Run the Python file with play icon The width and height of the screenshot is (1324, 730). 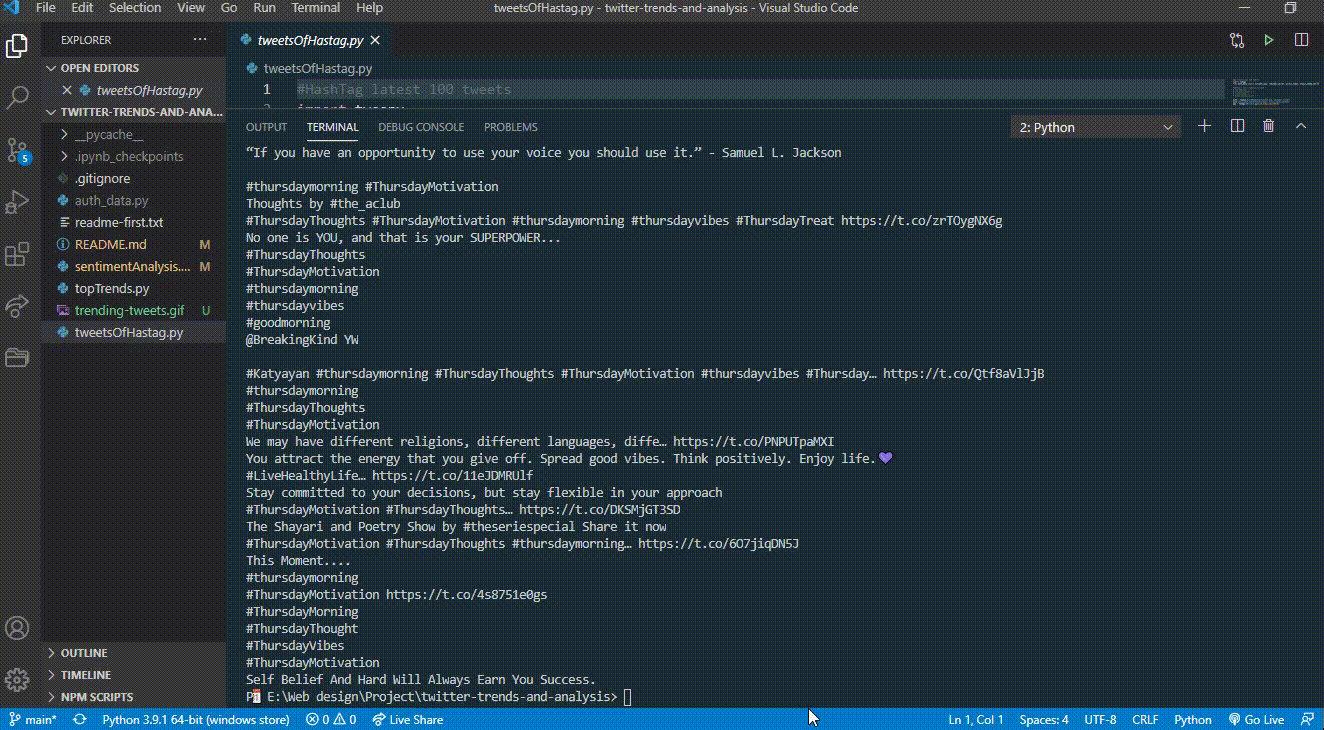pos(1269,40)
